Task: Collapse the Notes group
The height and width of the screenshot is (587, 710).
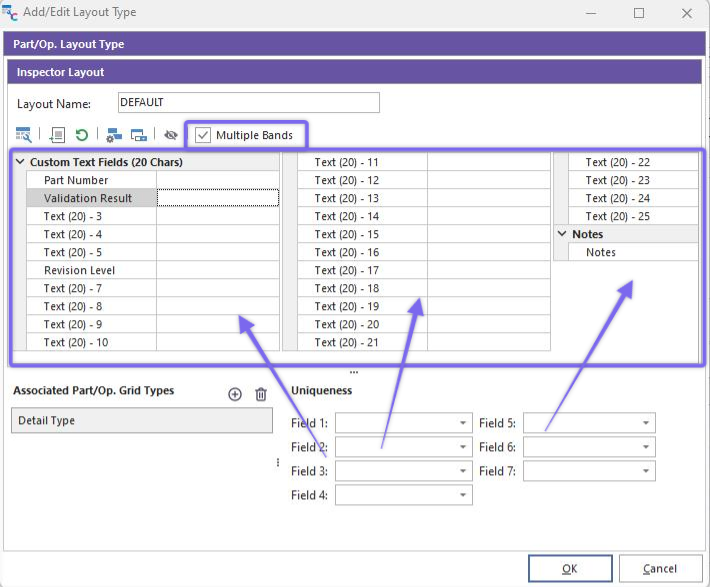Action: click(562, 234)
